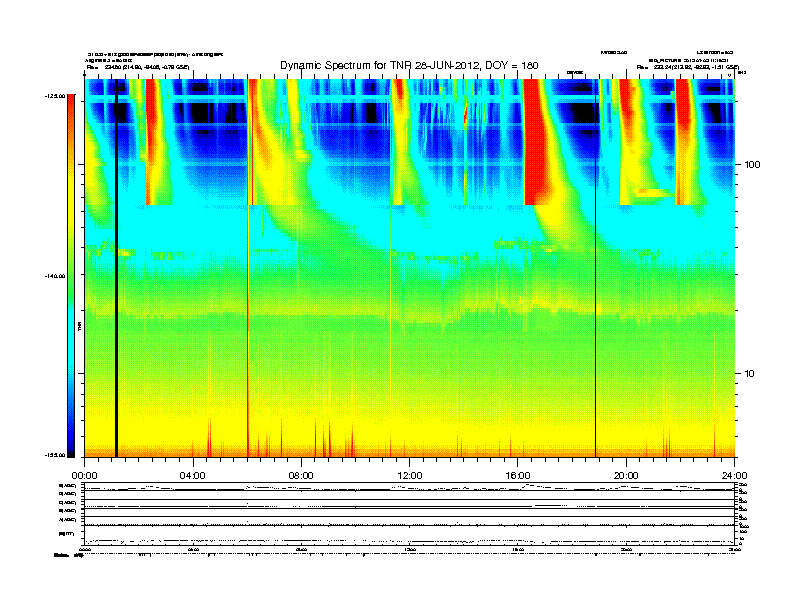Click the '00:00' time axis label
Viewport: 792px width, 612px height.
84,476
